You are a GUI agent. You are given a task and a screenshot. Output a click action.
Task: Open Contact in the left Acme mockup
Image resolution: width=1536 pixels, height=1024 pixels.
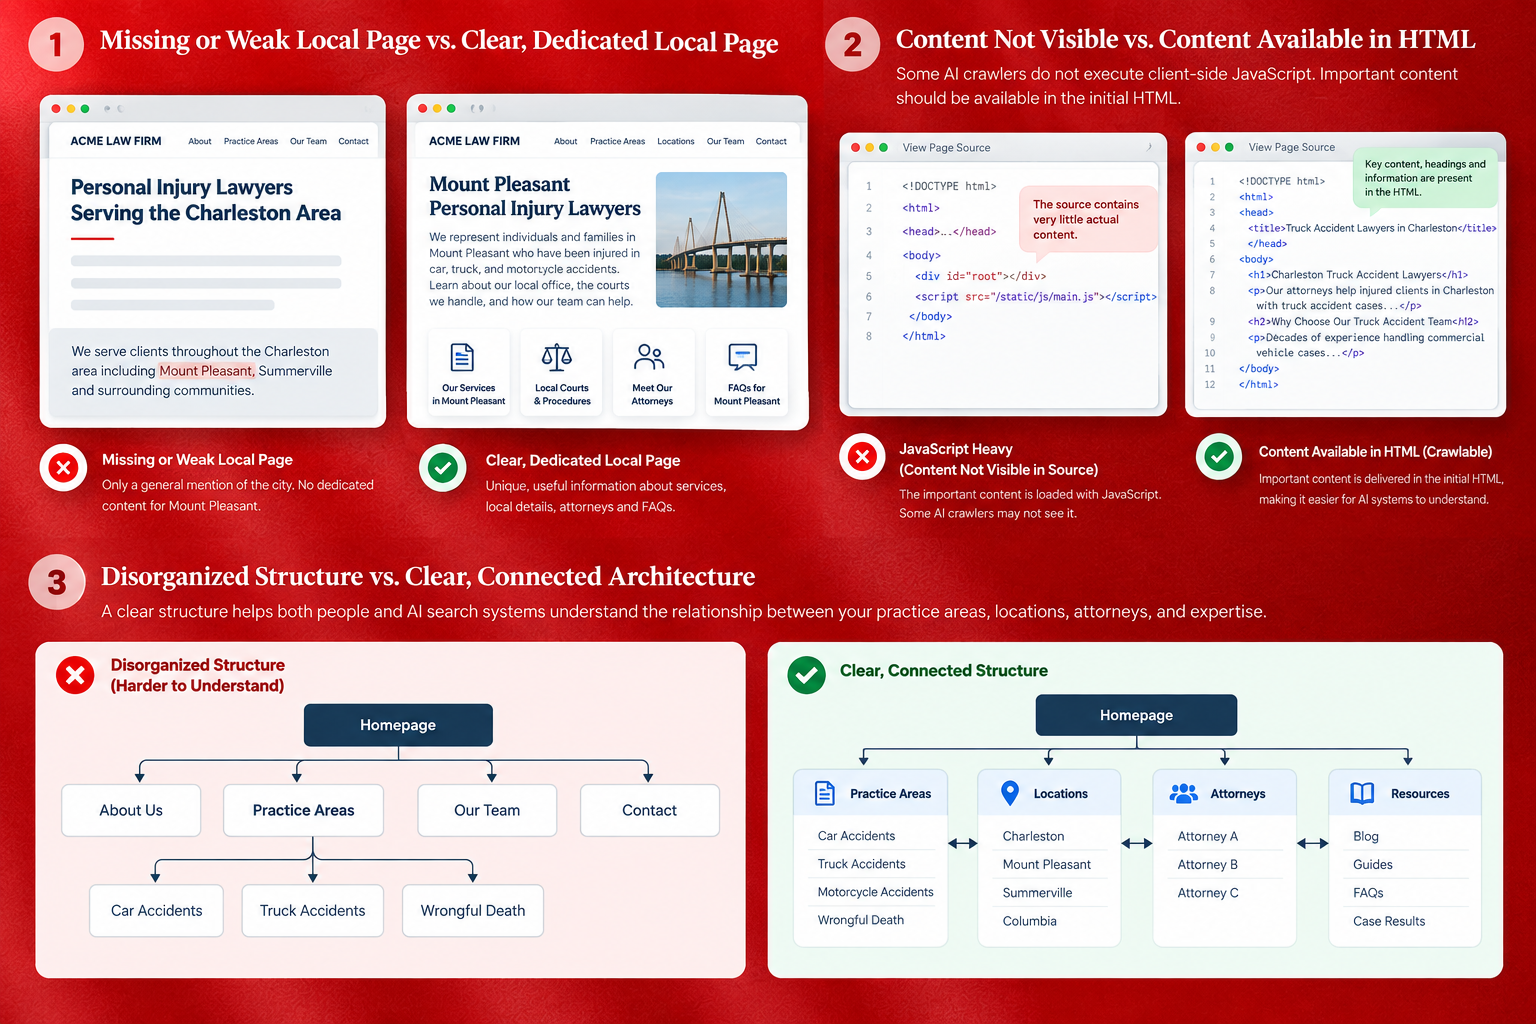point(353,141)
